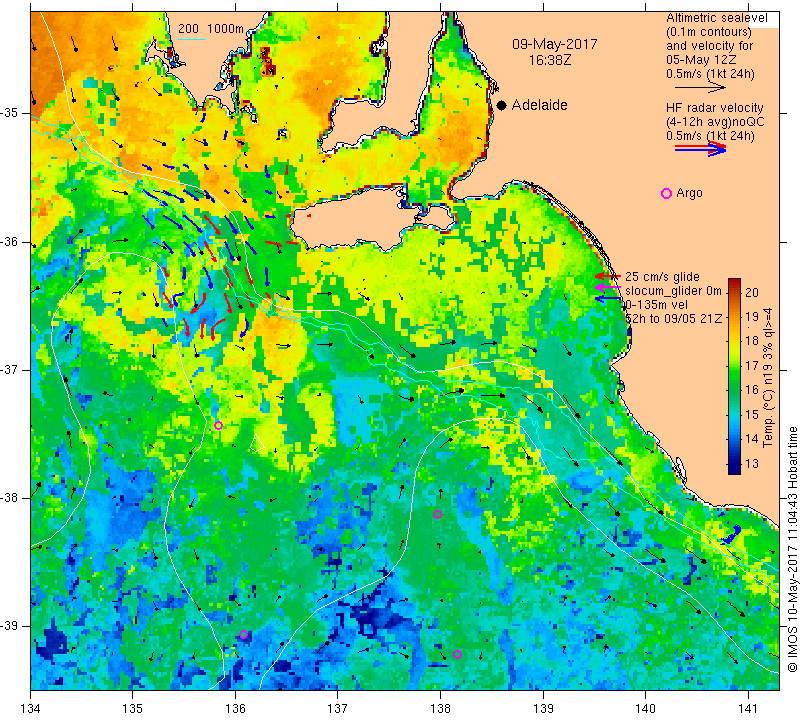This screenshot has height=720, width=800.
Task: Click the '200 1000m' depth contour label
Action: 211,29
